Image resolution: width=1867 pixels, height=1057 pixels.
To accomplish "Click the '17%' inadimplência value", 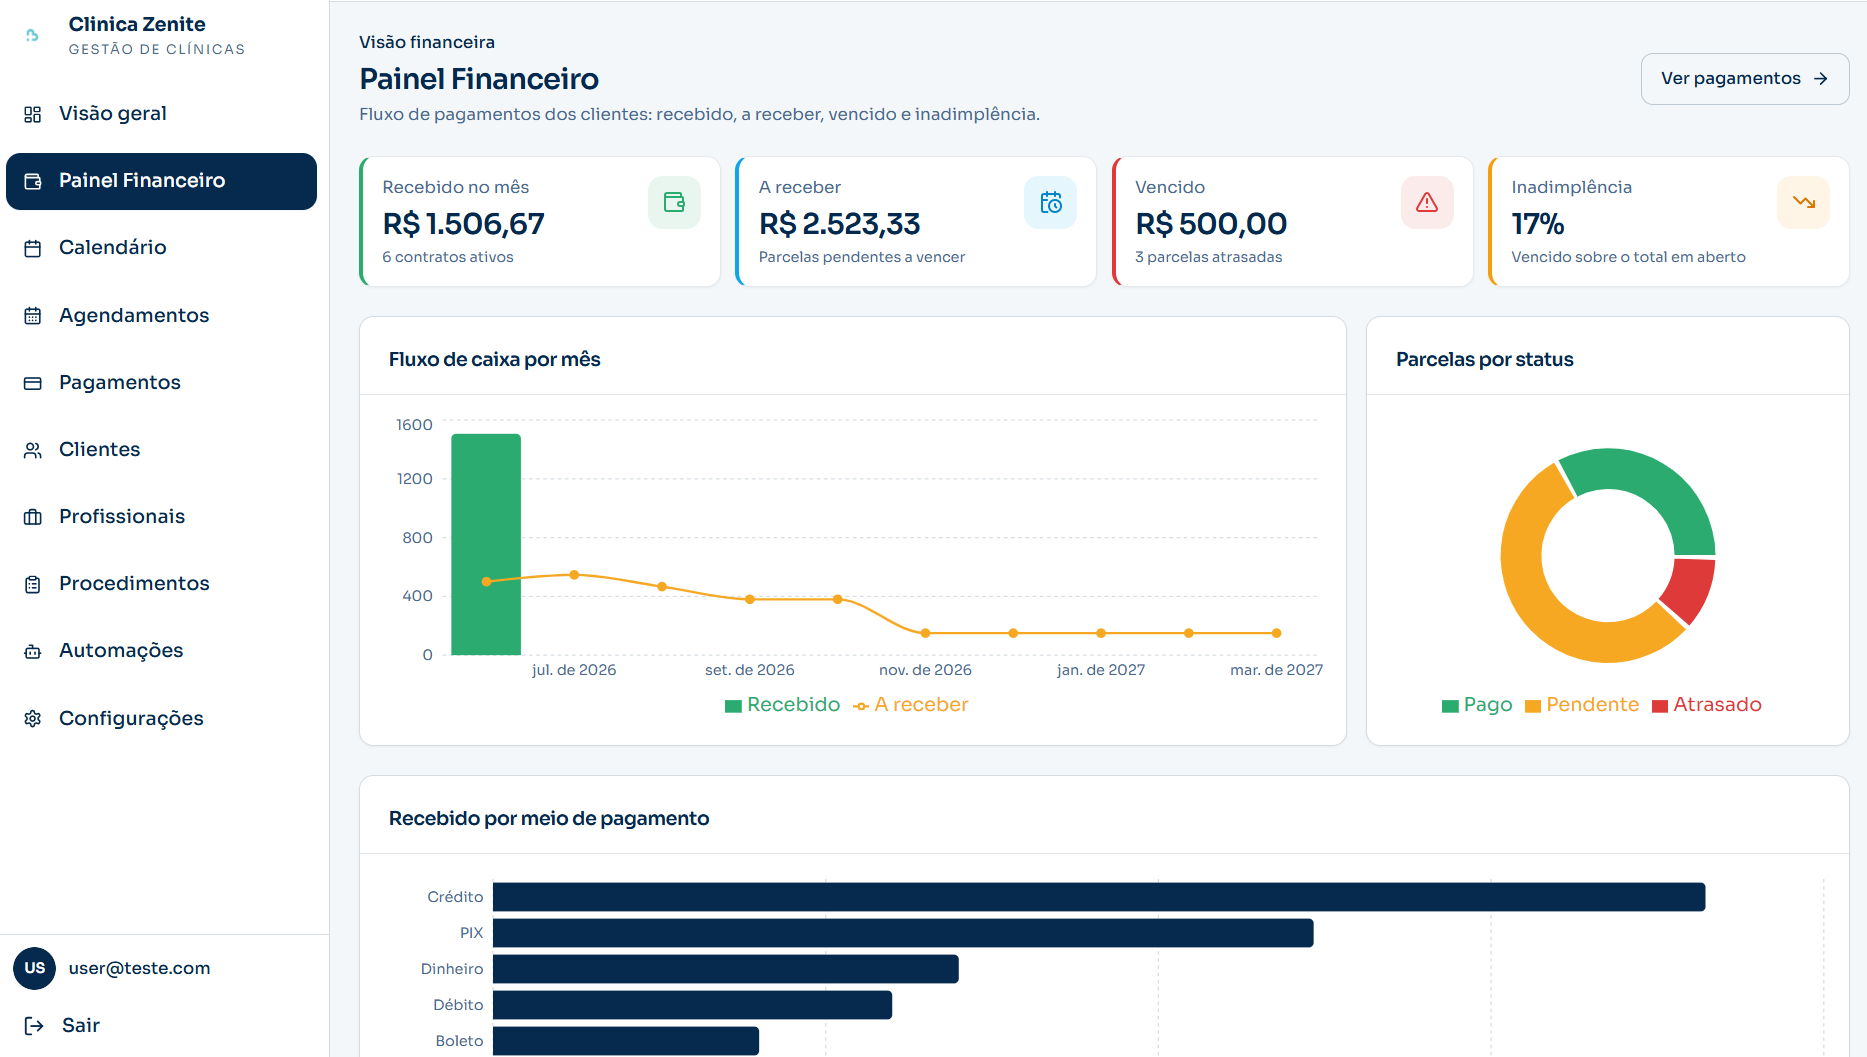I will click(1538, 224).
